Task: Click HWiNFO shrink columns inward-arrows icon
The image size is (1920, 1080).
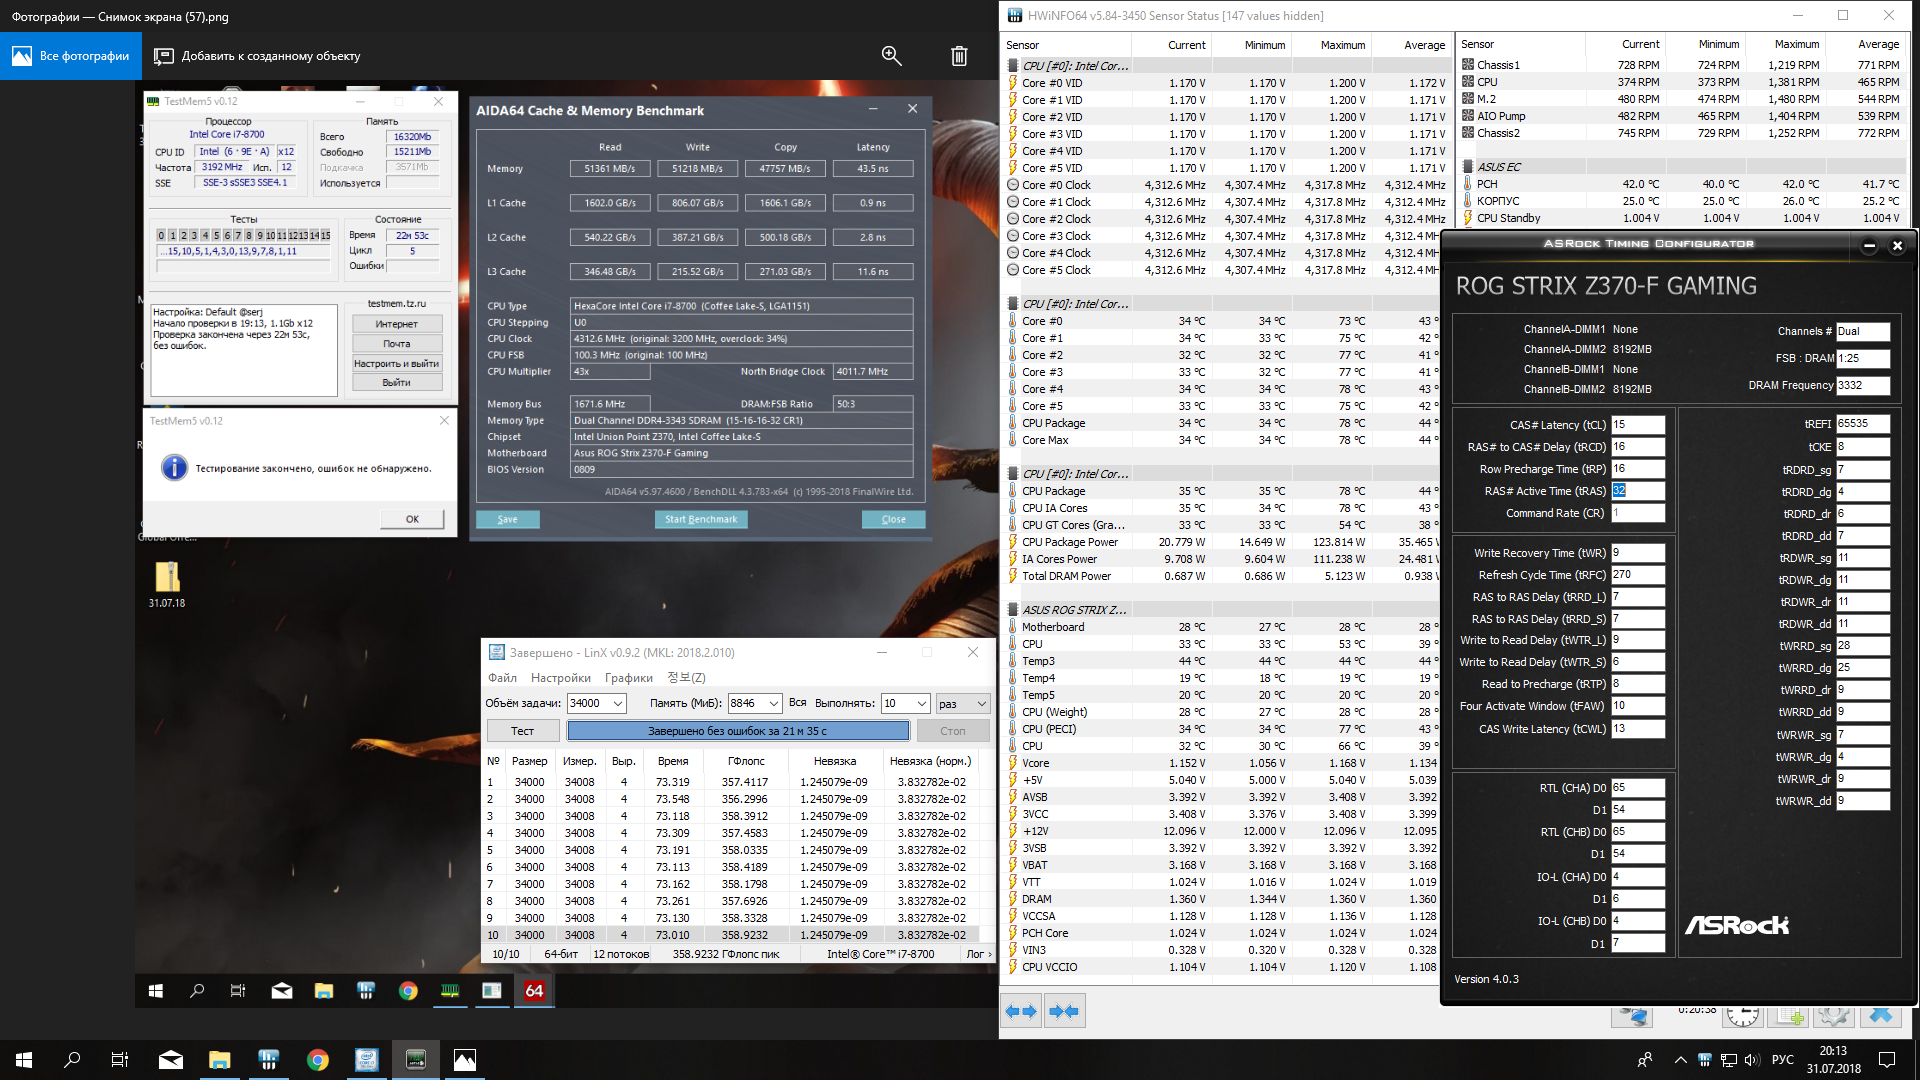Action: (1064, 1011)
